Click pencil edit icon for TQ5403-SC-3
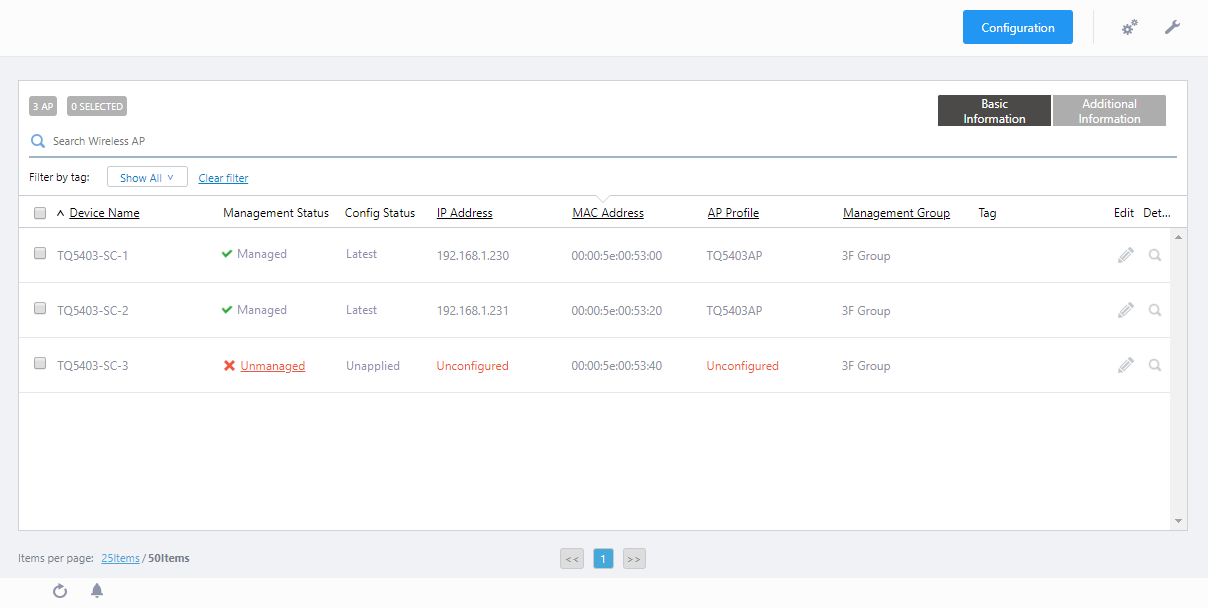This screenshot has height=608, width=1208. tap(1126, 365)
